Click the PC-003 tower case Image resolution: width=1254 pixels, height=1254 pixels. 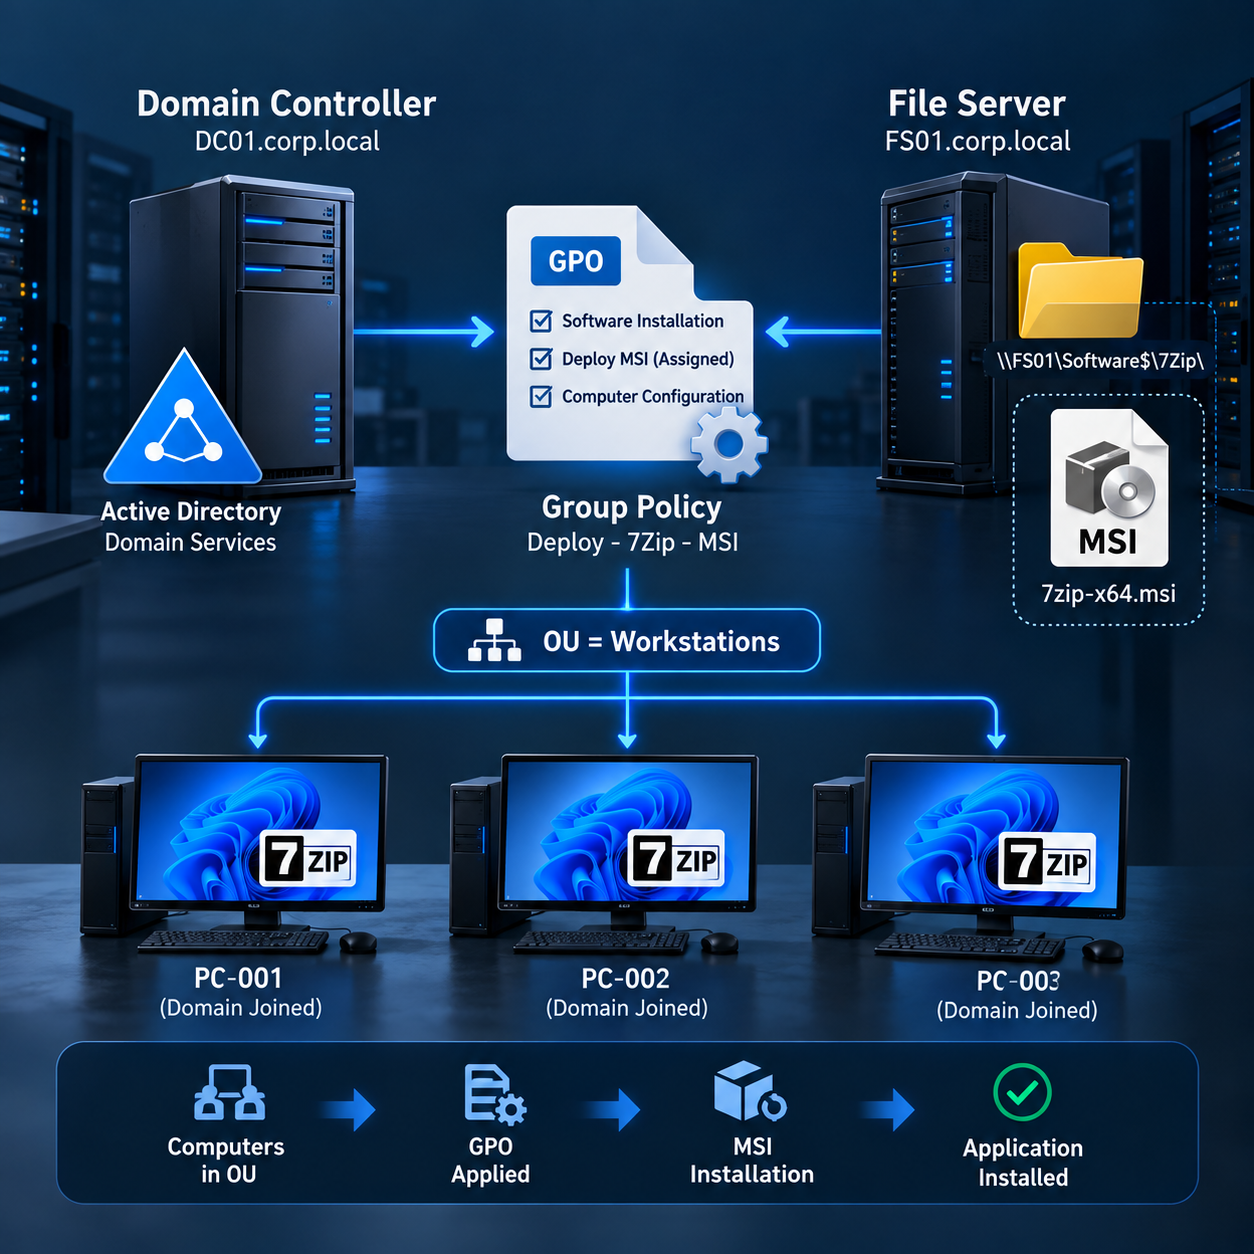pos(839,856)
